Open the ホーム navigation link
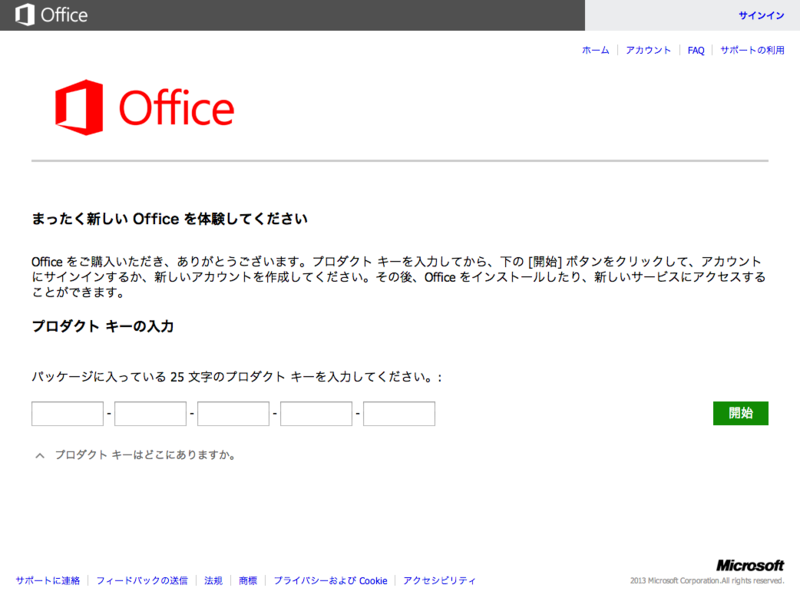This screenshot has width=800, height=598. [x=595, y=50]
